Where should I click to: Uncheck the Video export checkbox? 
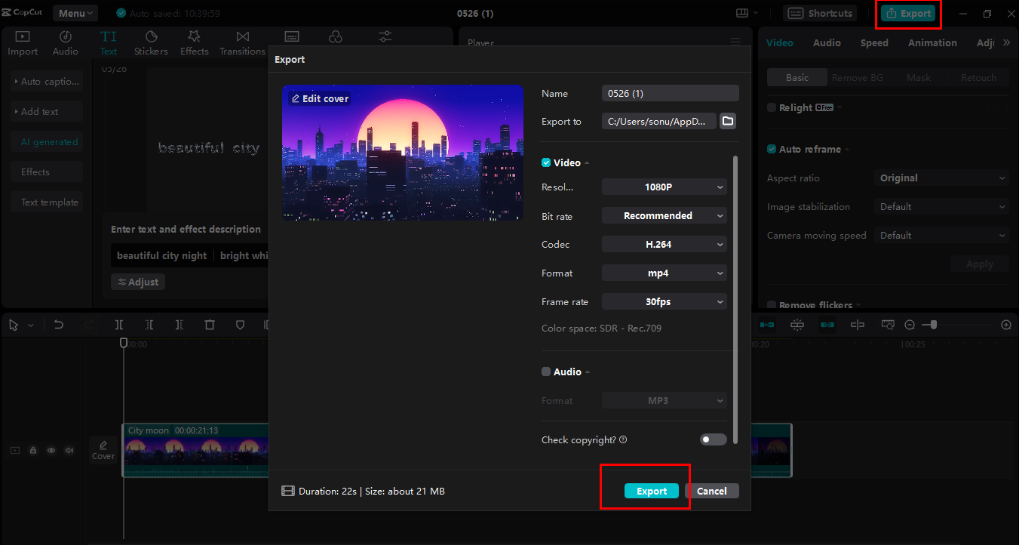pos(546,162)
